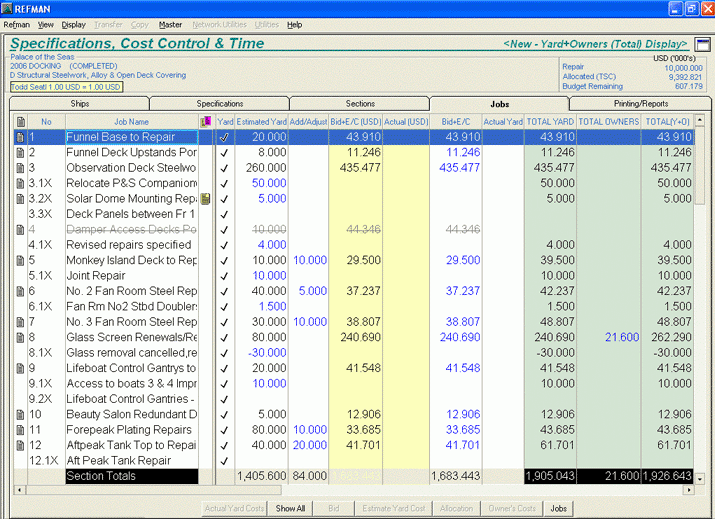Toggle Yard checkmark for Funnel Deck Upstands
715x519 pixels.
[x=224, y=152]
